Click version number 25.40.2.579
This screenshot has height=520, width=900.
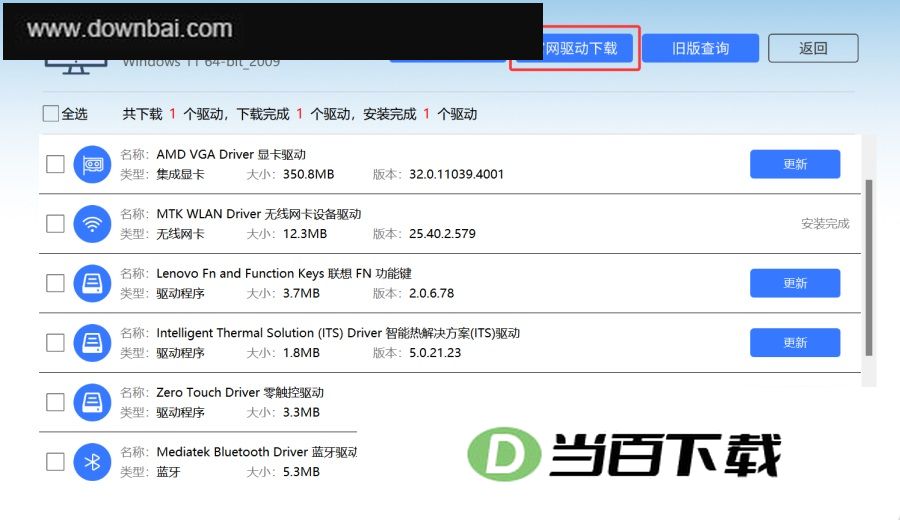point(443,234)
